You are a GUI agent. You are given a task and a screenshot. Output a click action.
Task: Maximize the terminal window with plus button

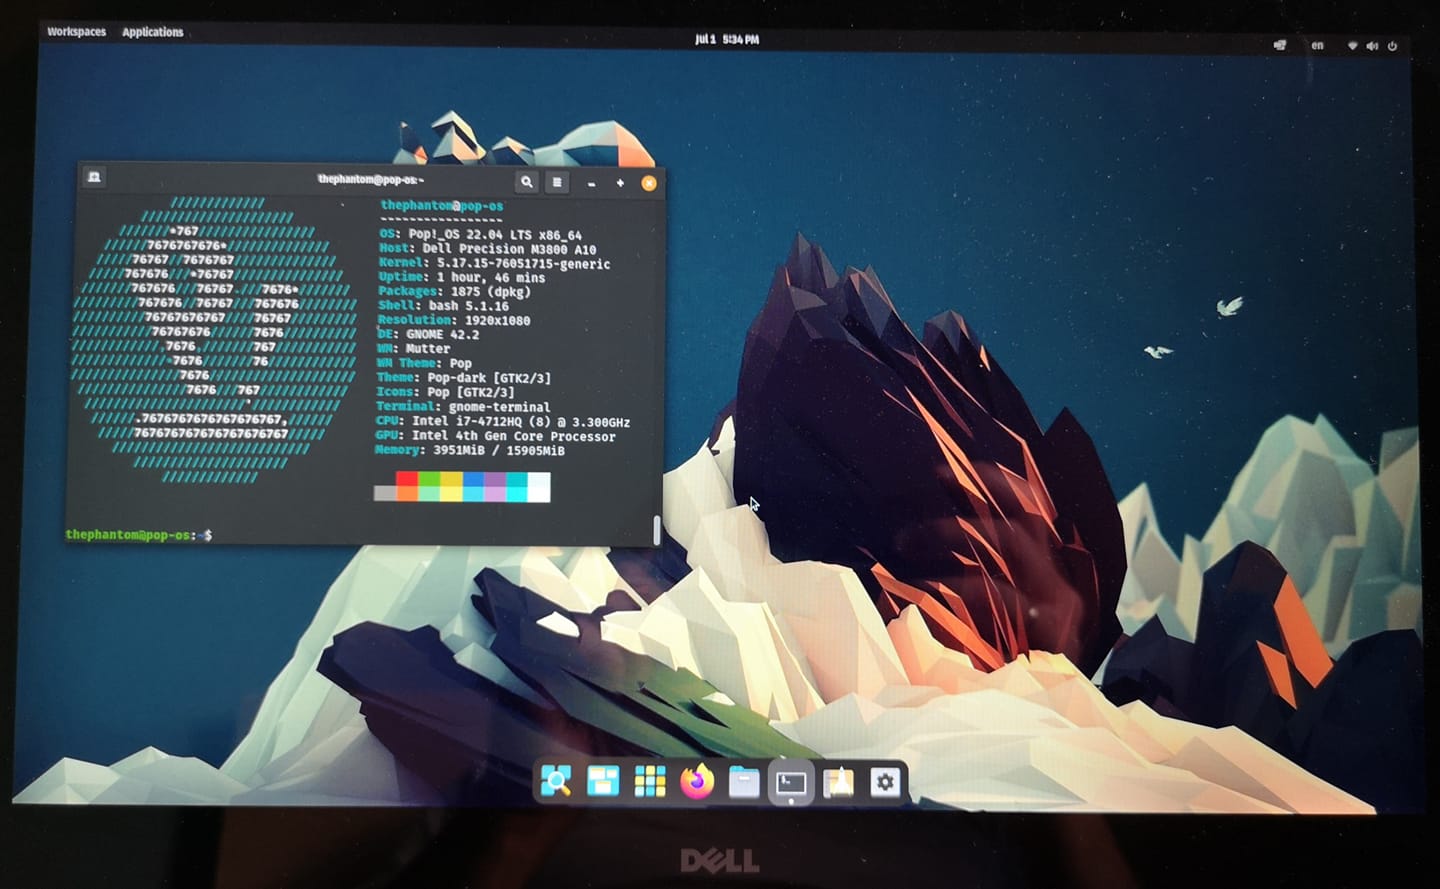[620, 183]
